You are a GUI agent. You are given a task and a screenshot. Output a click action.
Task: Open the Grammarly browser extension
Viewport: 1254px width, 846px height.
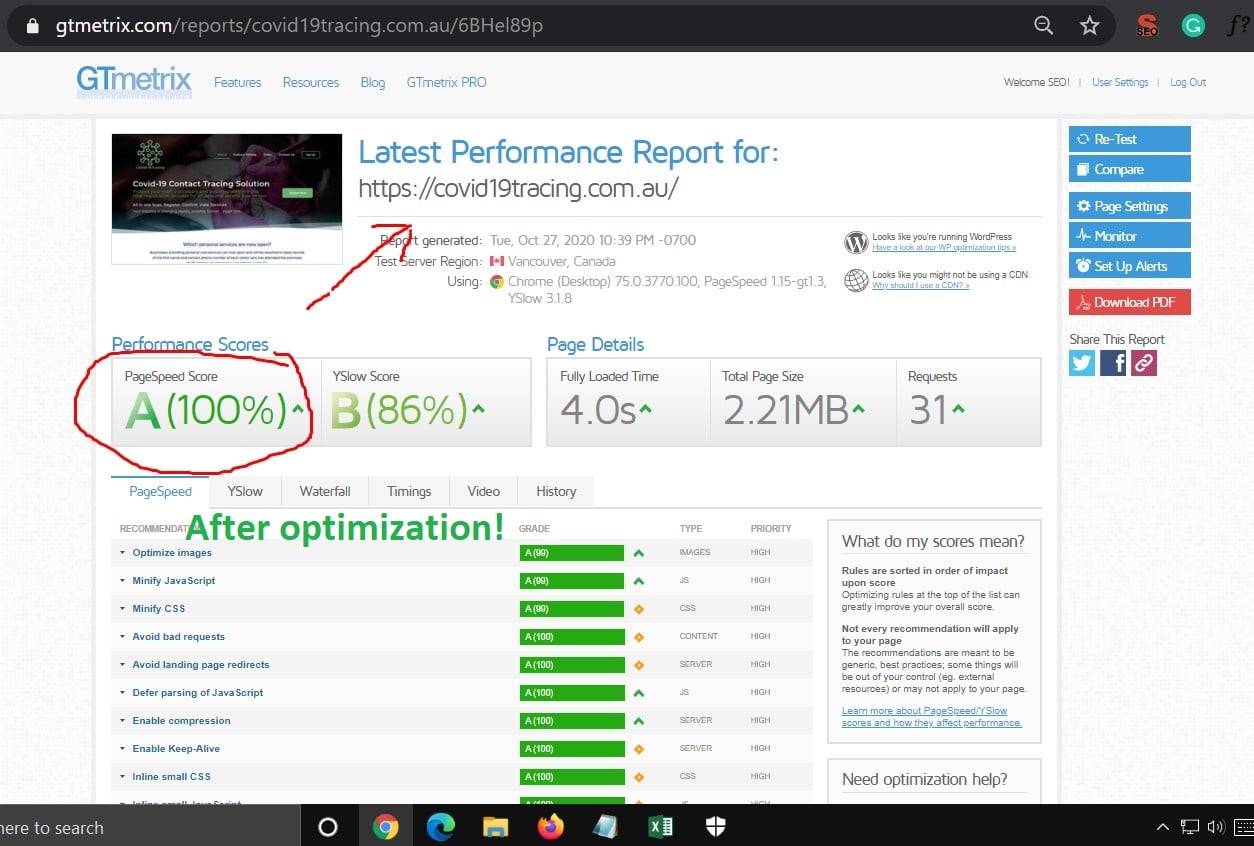pyautogui.click(x=1192, y=25)
